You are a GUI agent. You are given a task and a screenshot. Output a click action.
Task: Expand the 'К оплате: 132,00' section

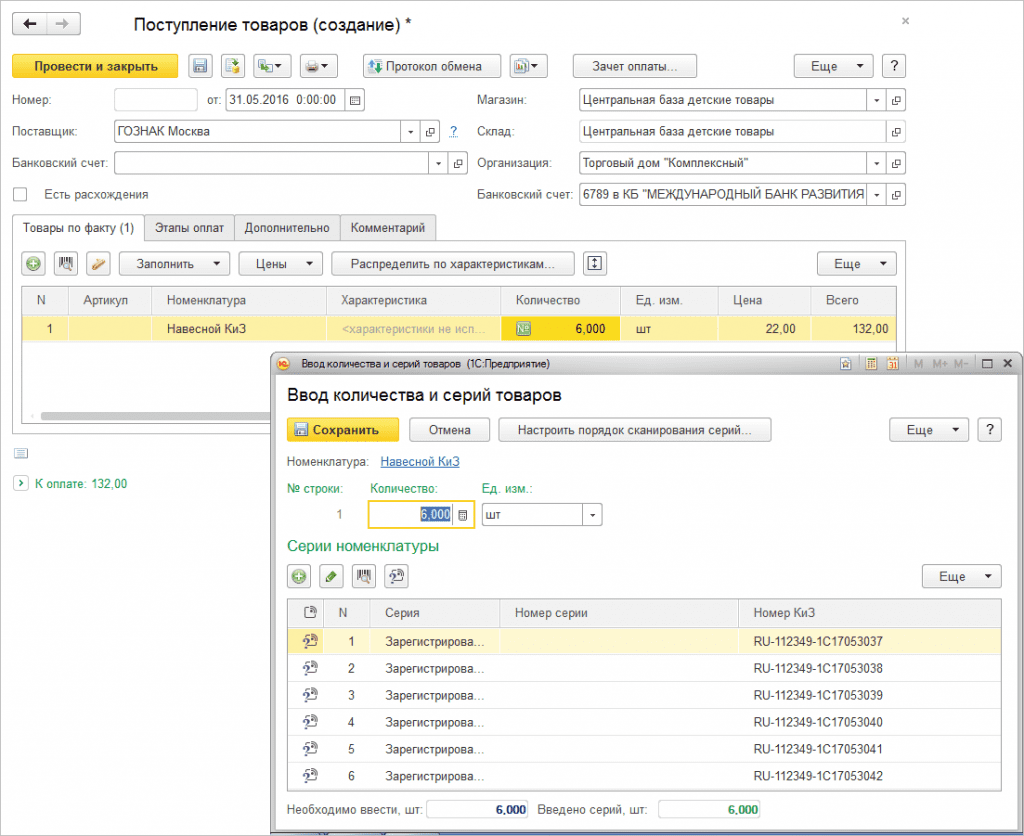click(20, 484)
